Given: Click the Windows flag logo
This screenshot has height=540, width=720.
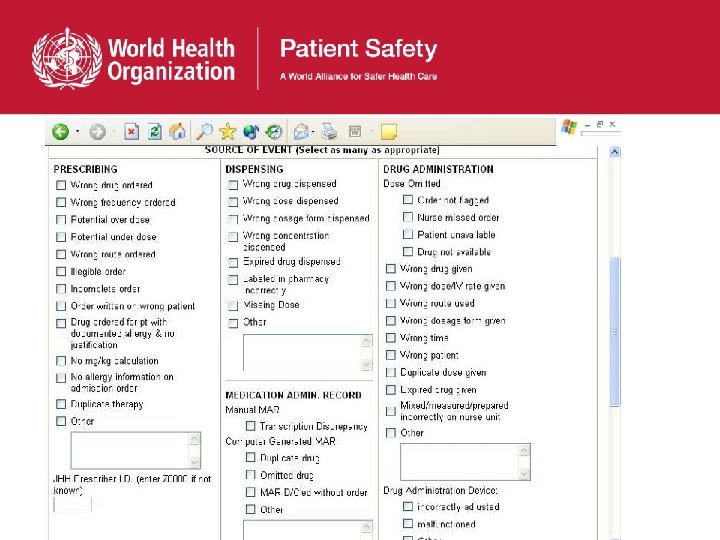Looking at the screenshot, I should (x=569, y=127).
